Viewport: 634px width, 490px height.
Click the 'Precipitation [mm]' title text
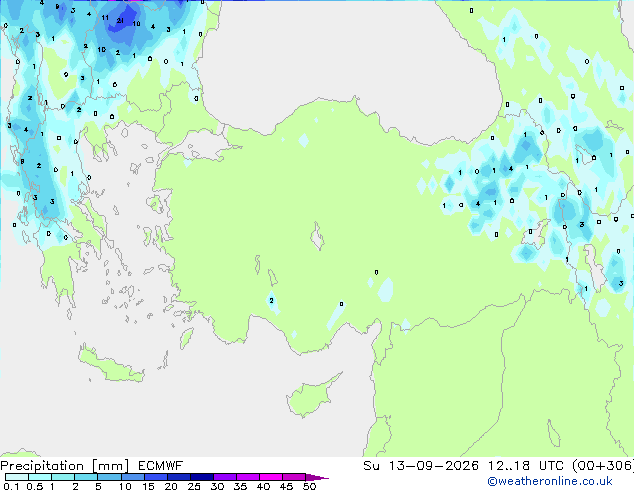[x=65, y=466]
